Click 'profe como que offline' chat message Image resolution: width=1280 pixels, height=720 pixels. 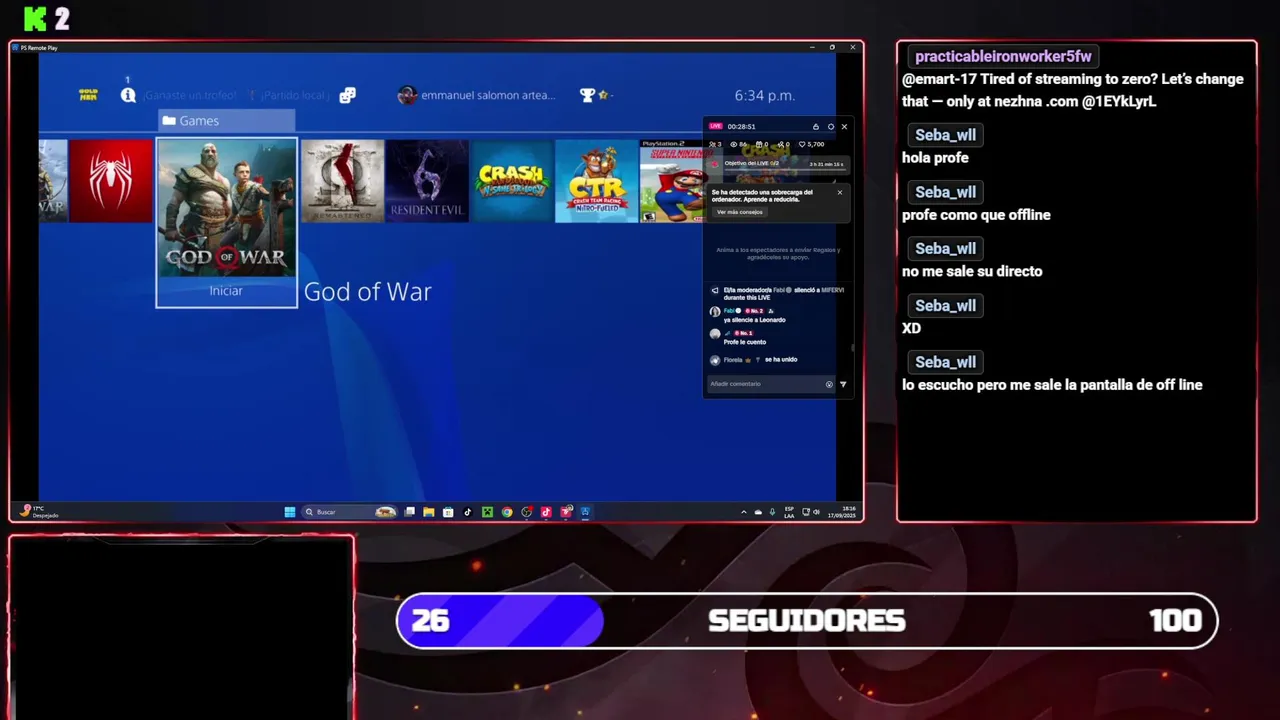pyautogui.click(x=976, y=215)
